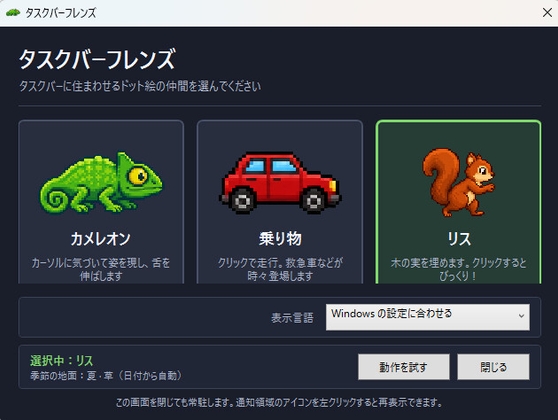This screenshot has width=558, height=420.
Task: Click the 表示言語 label
Action: pyautogui.click(x=292, y=317)
